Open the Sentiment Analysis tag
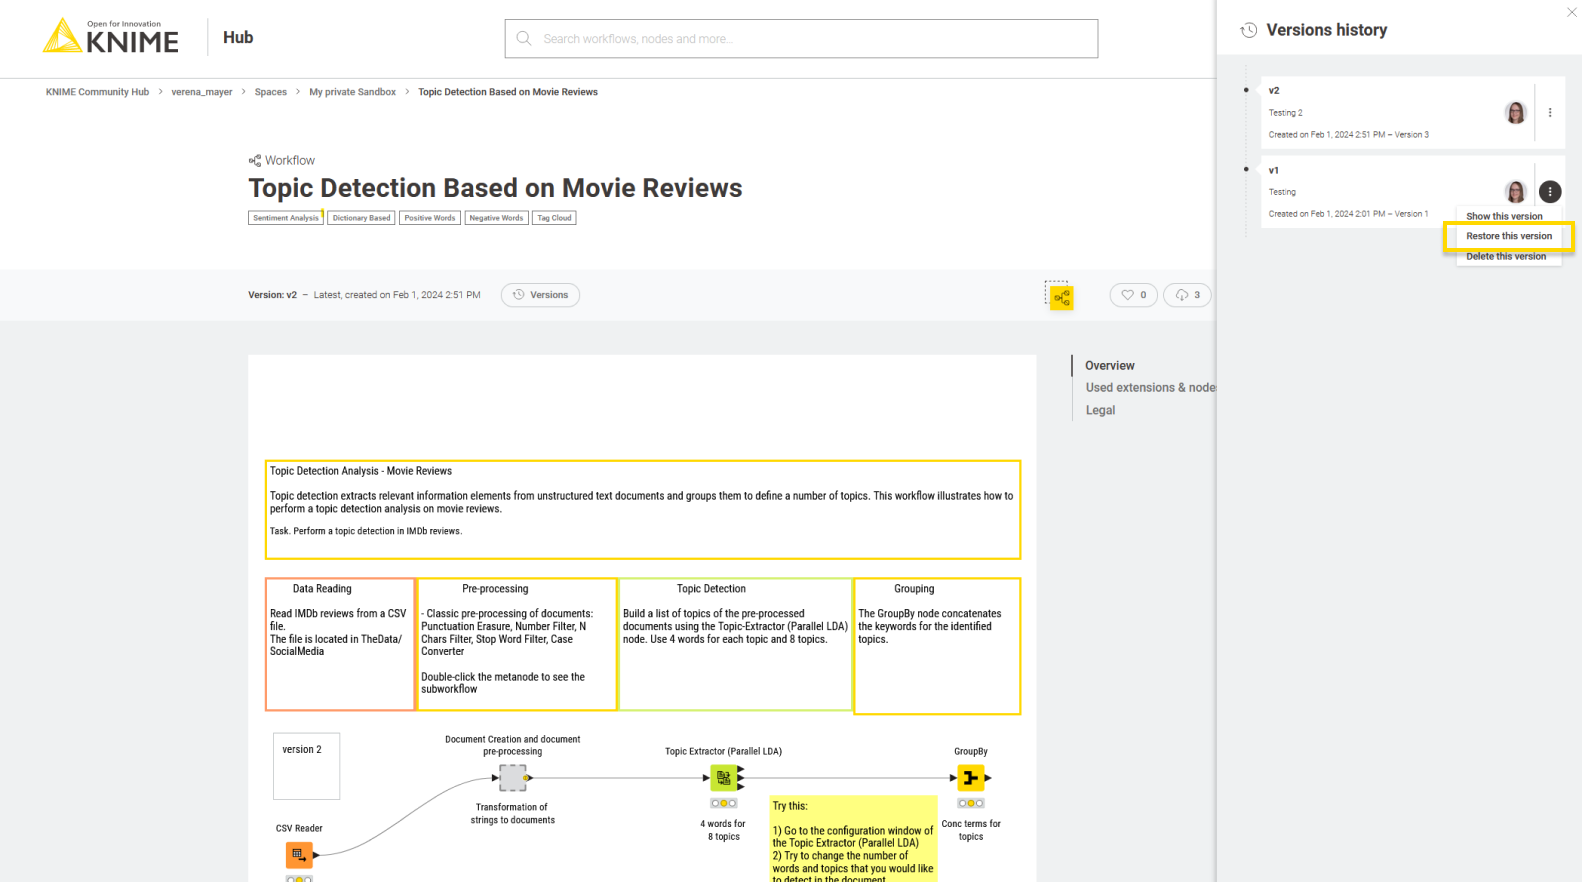This screenshot has height=882, width=1582. click(x=285, y=218)
